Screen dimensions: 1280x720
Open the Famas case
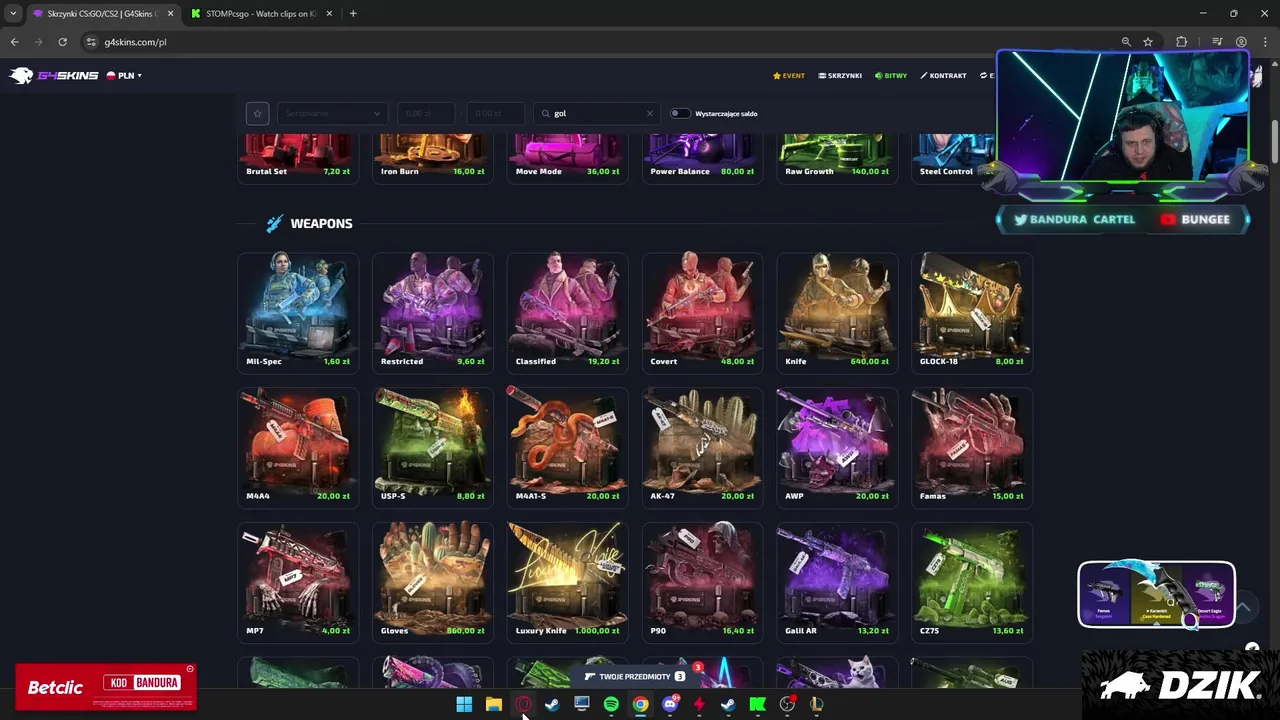point(972,446)
